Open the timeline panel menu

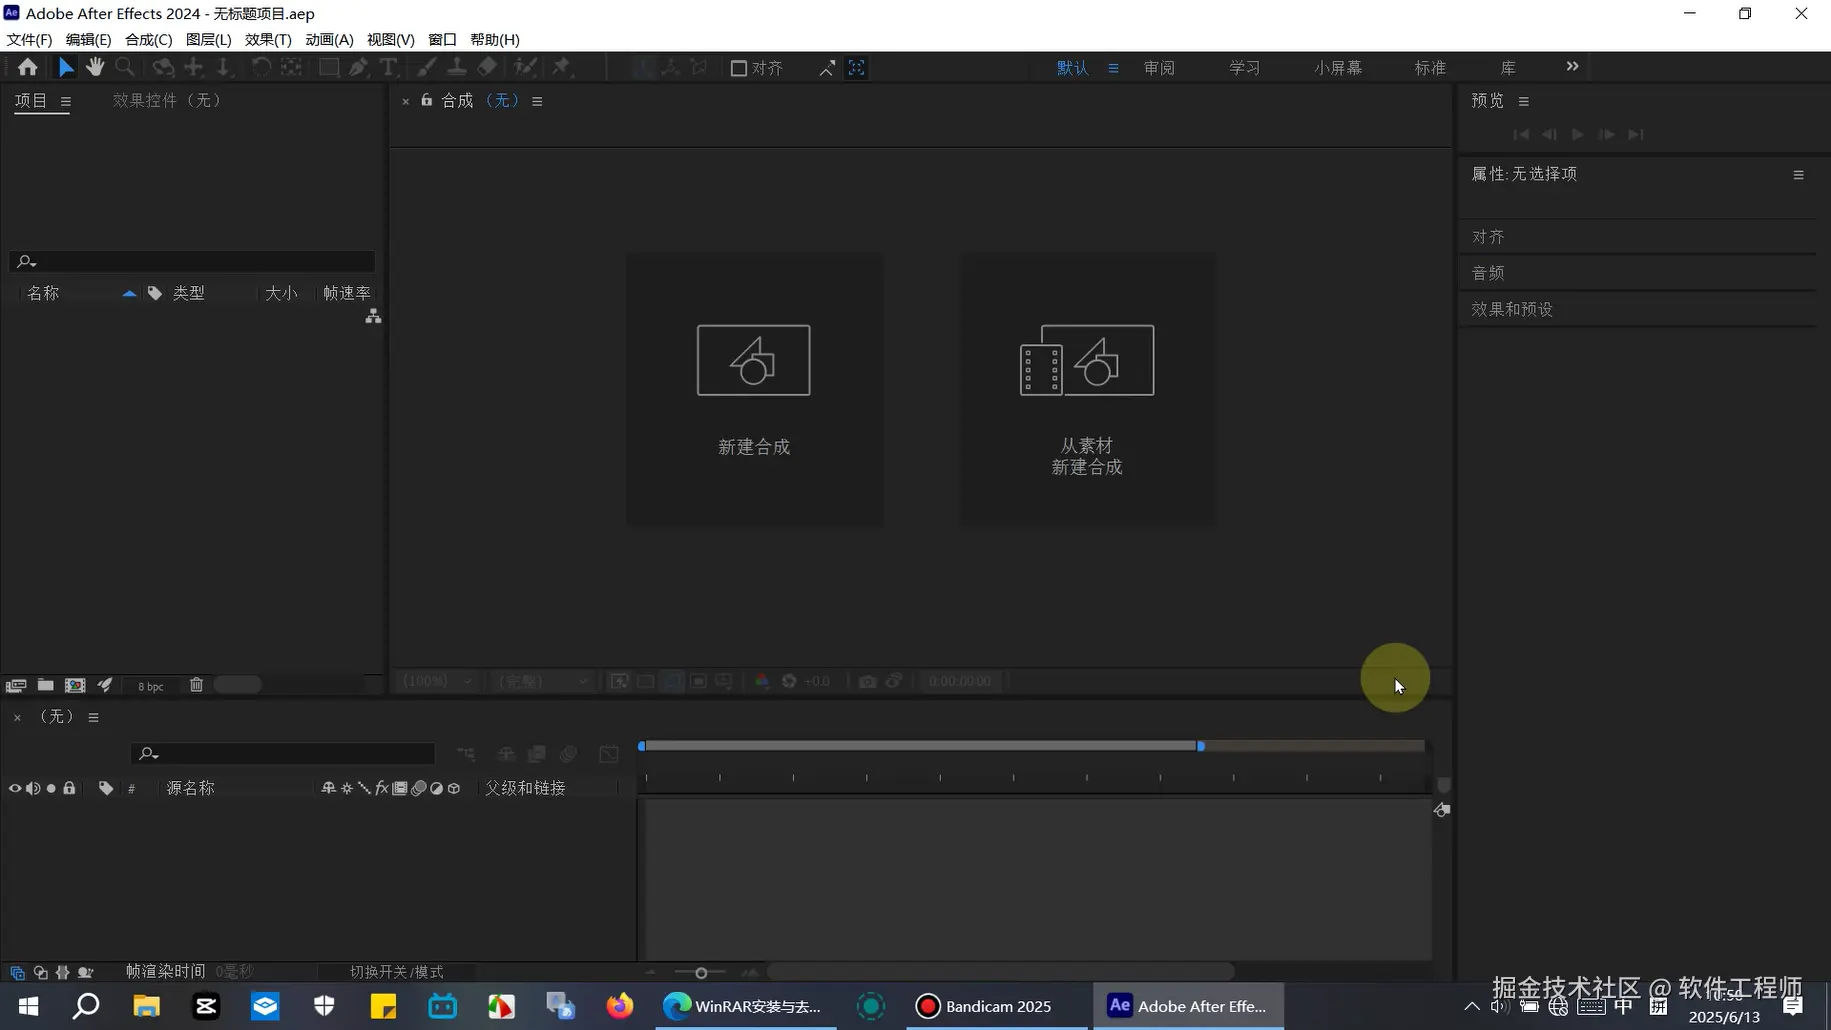(x=94, y=717)
